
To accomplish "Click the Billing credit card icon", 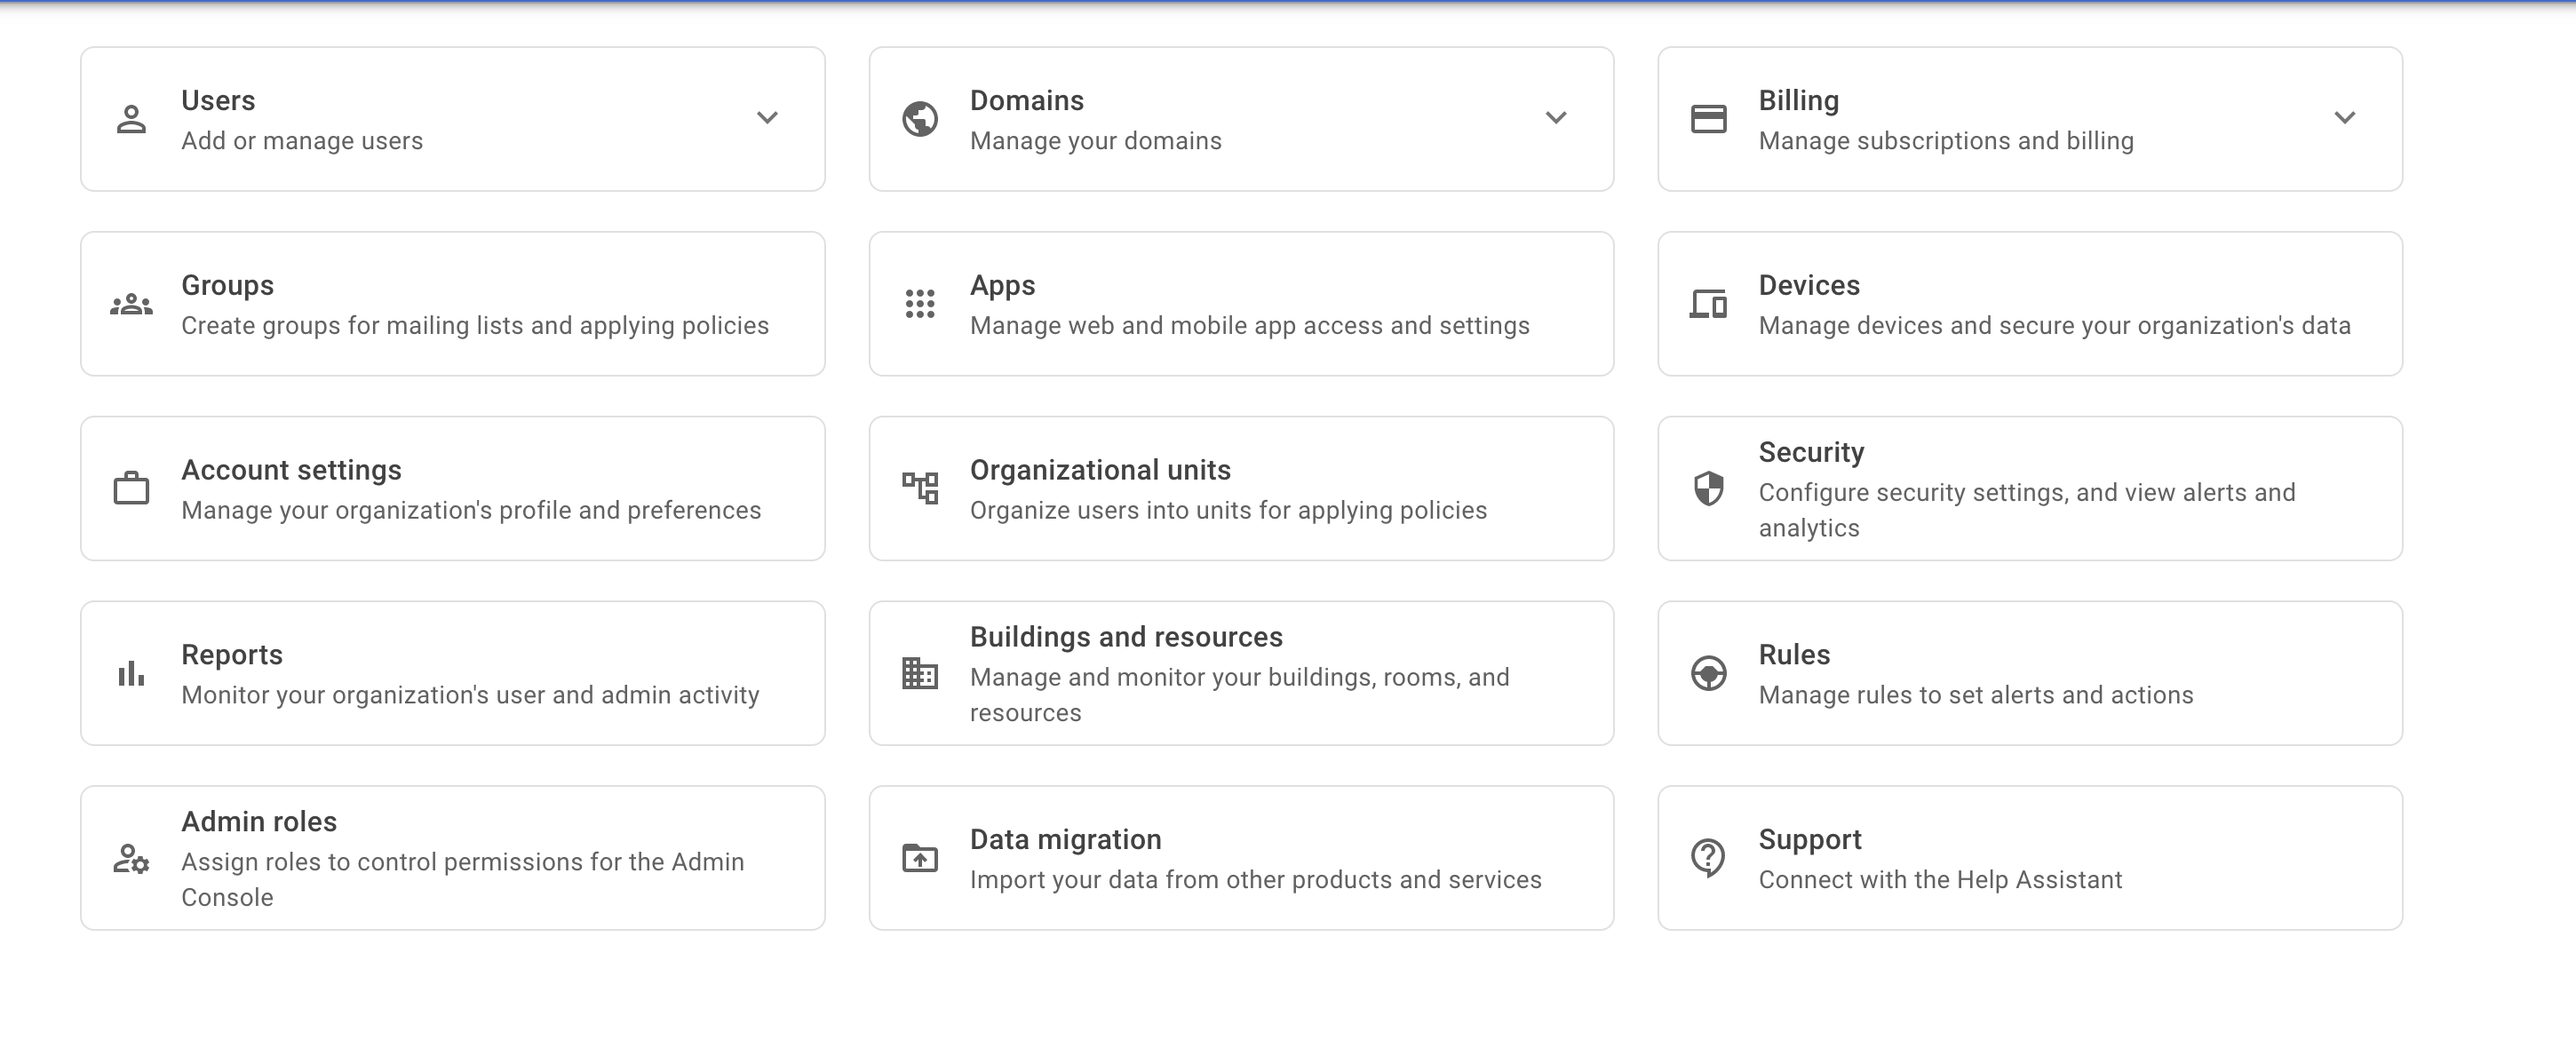I will coord(1708,119).
